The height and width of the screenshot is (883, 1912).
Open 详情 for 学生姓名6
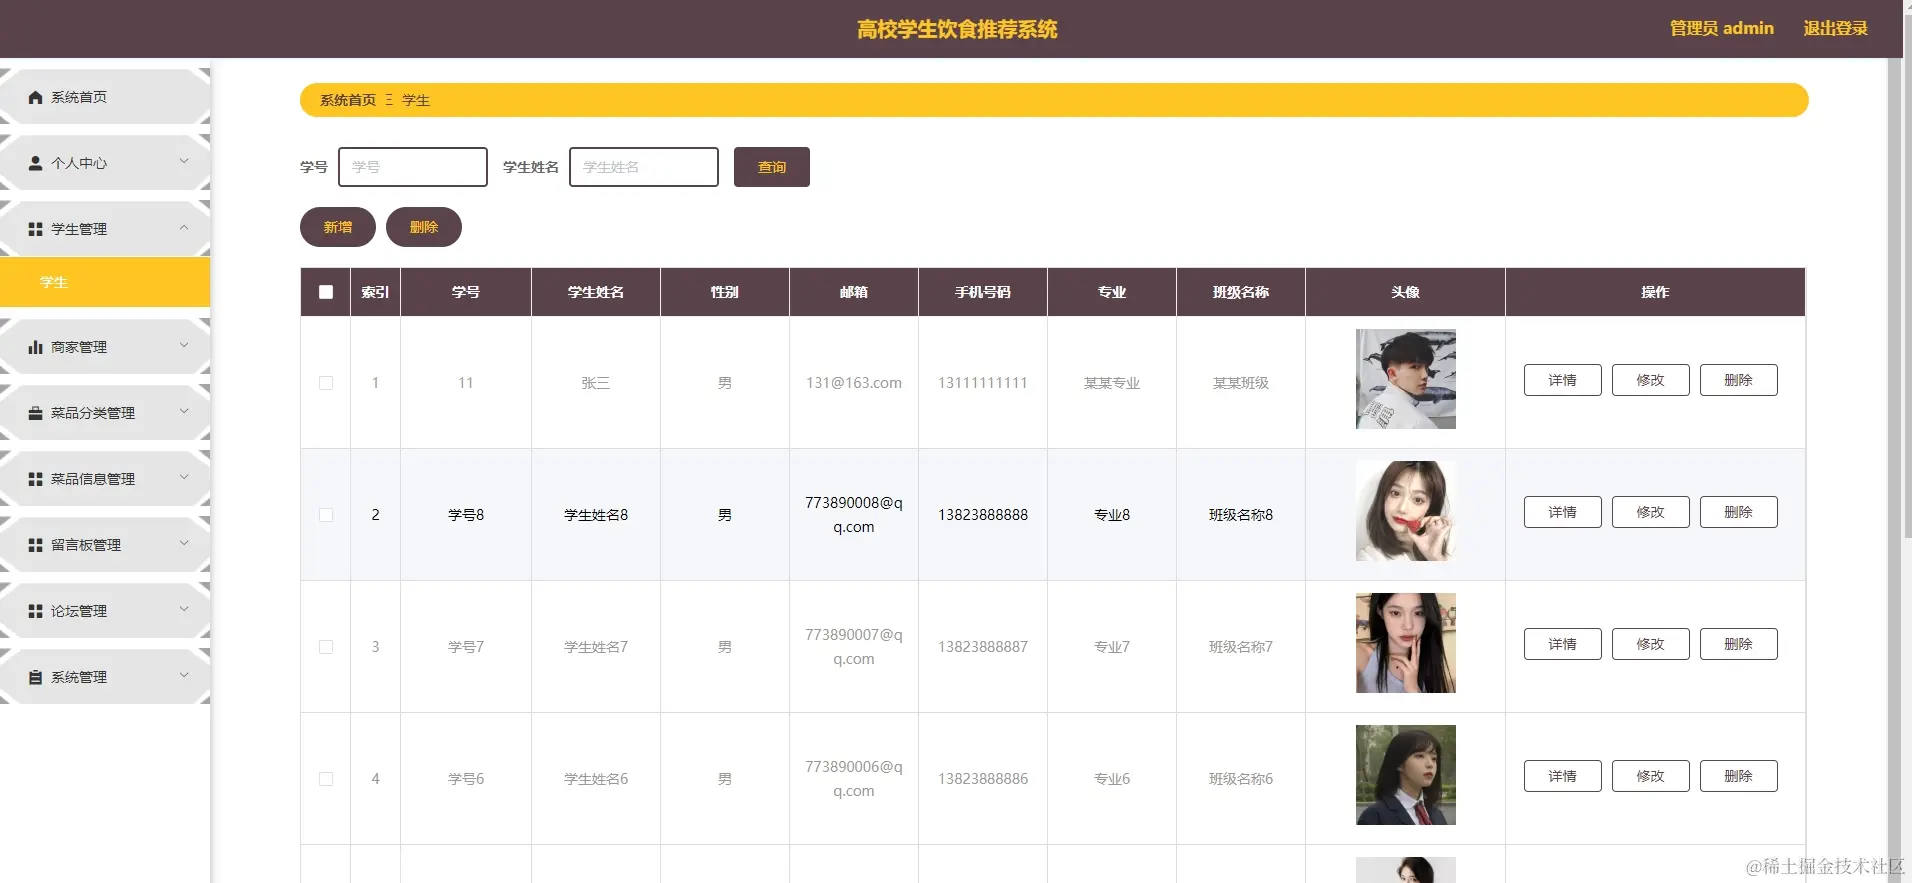coord(1563,776)
